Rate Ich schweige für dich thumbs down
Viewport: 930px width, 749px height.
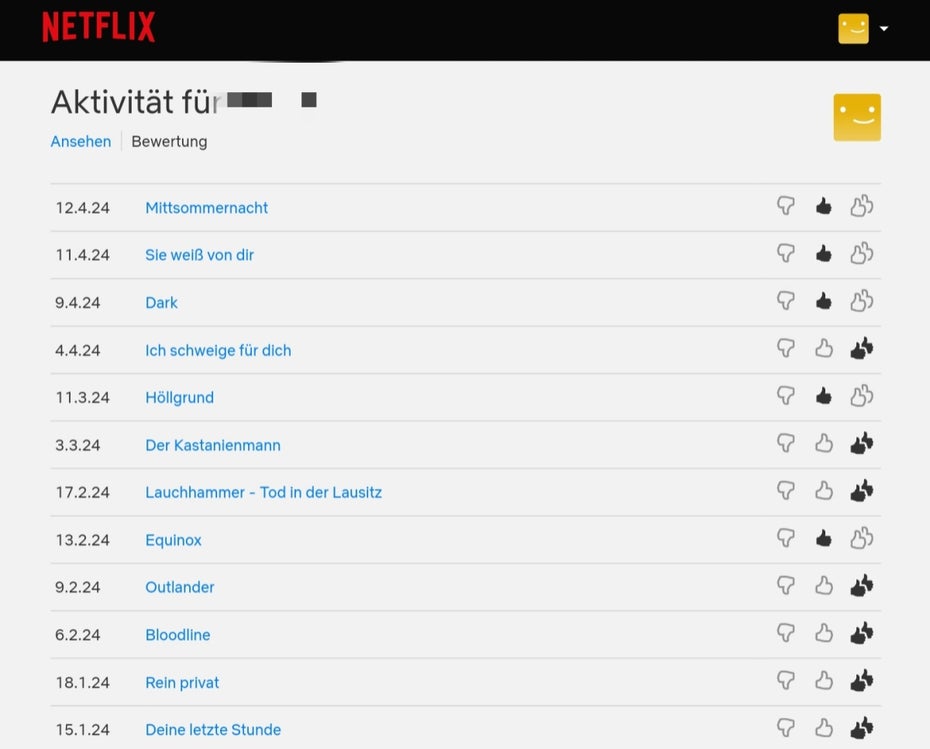(x=786, y=348)
